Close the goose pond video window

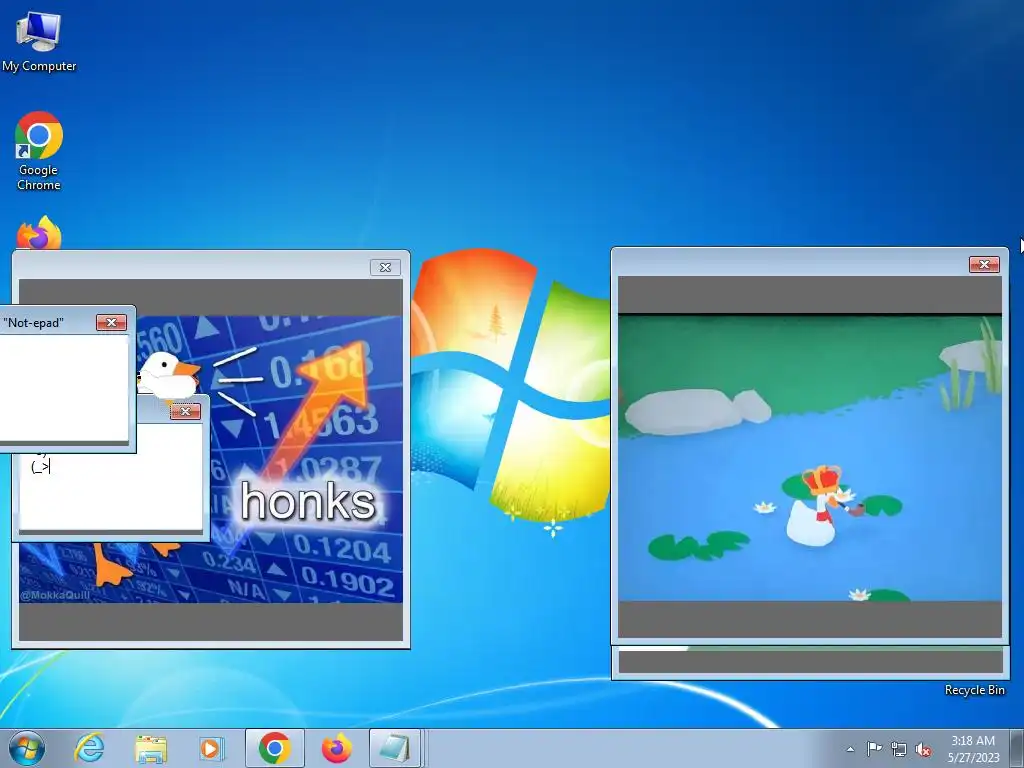click(x=984, y=264)
